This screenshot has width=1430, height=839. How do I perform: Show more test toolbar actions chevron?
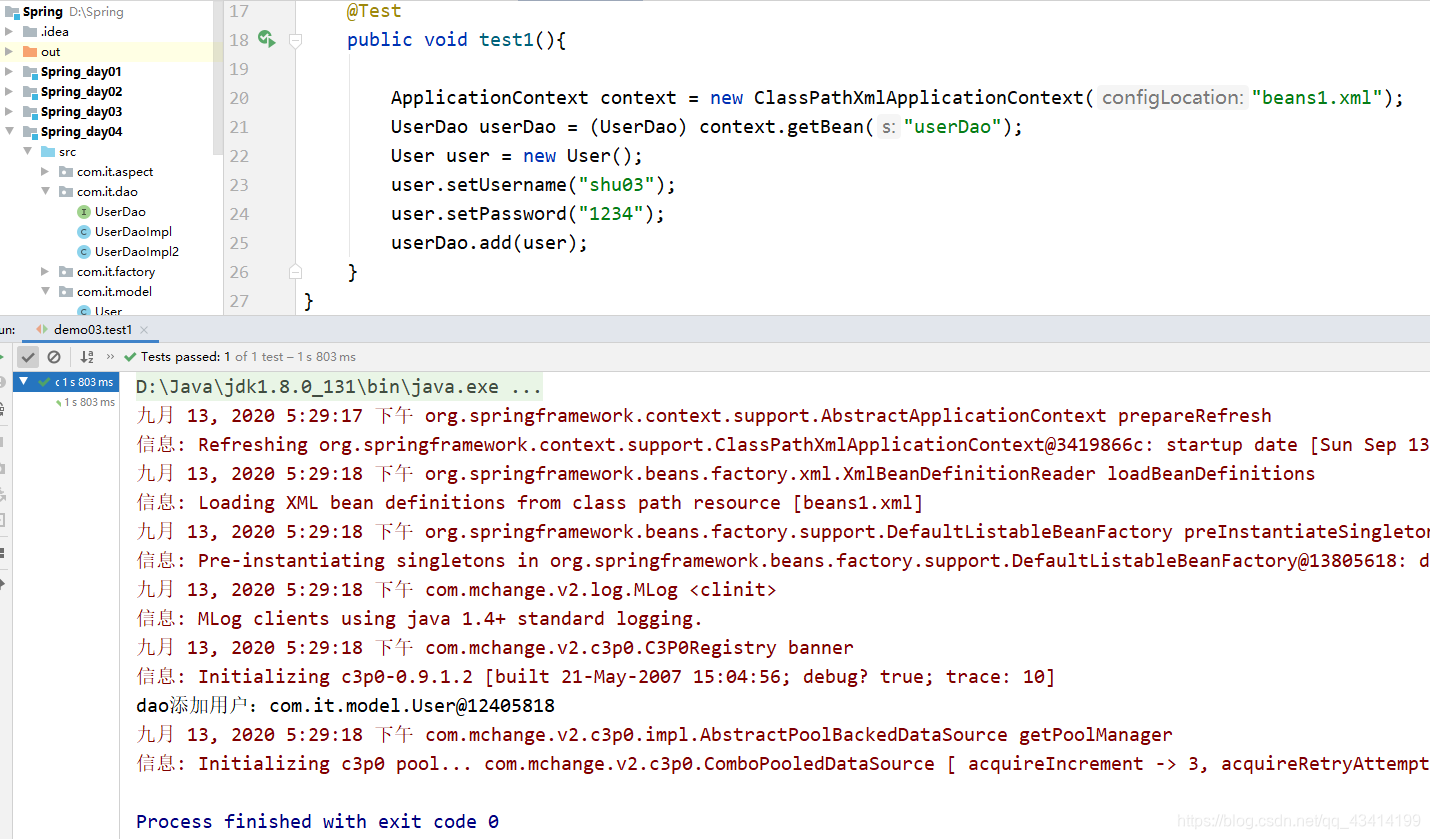tap(110, 356)
